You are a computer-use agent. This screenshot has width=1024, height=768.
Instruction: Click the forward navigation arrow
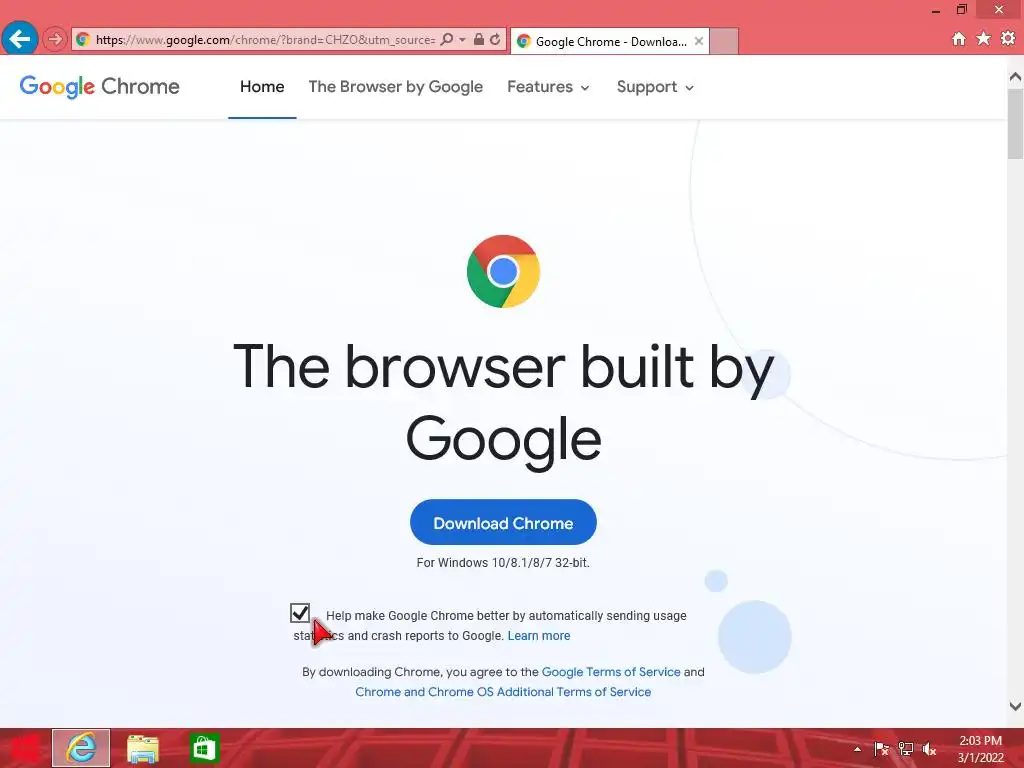pyautogui.click(x=55, y=39)
